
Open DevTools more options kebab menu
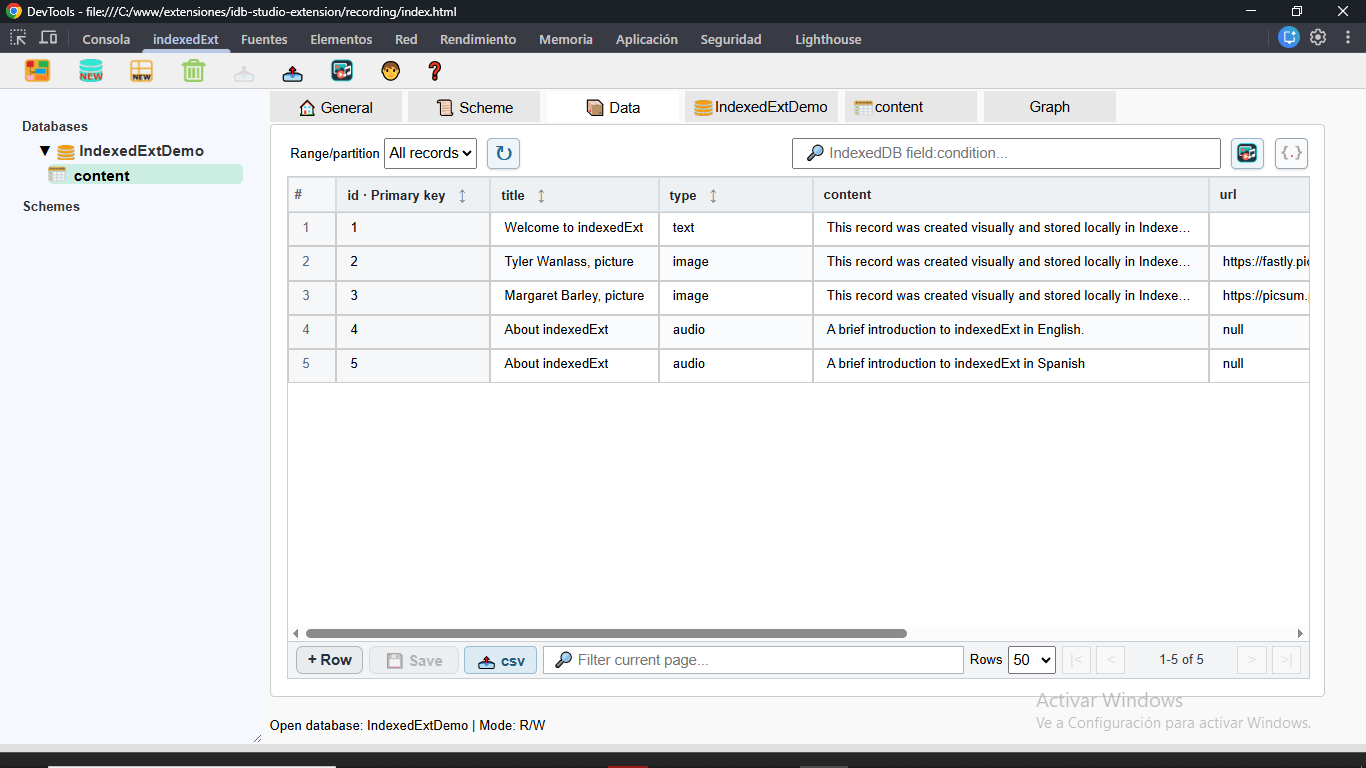(x=1347, y=38)
